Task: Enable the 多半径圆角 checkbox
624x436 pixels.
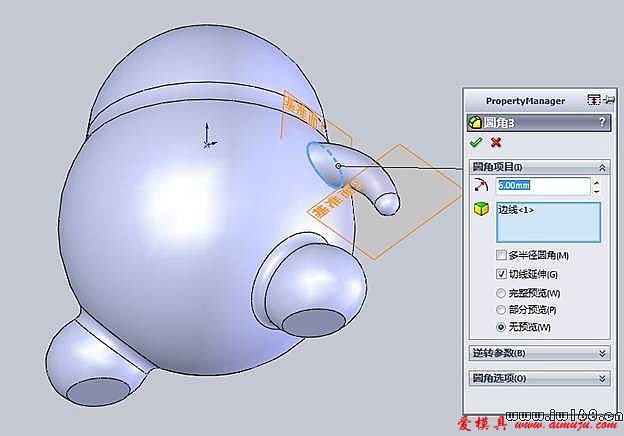Action: [x=502, y=256]
